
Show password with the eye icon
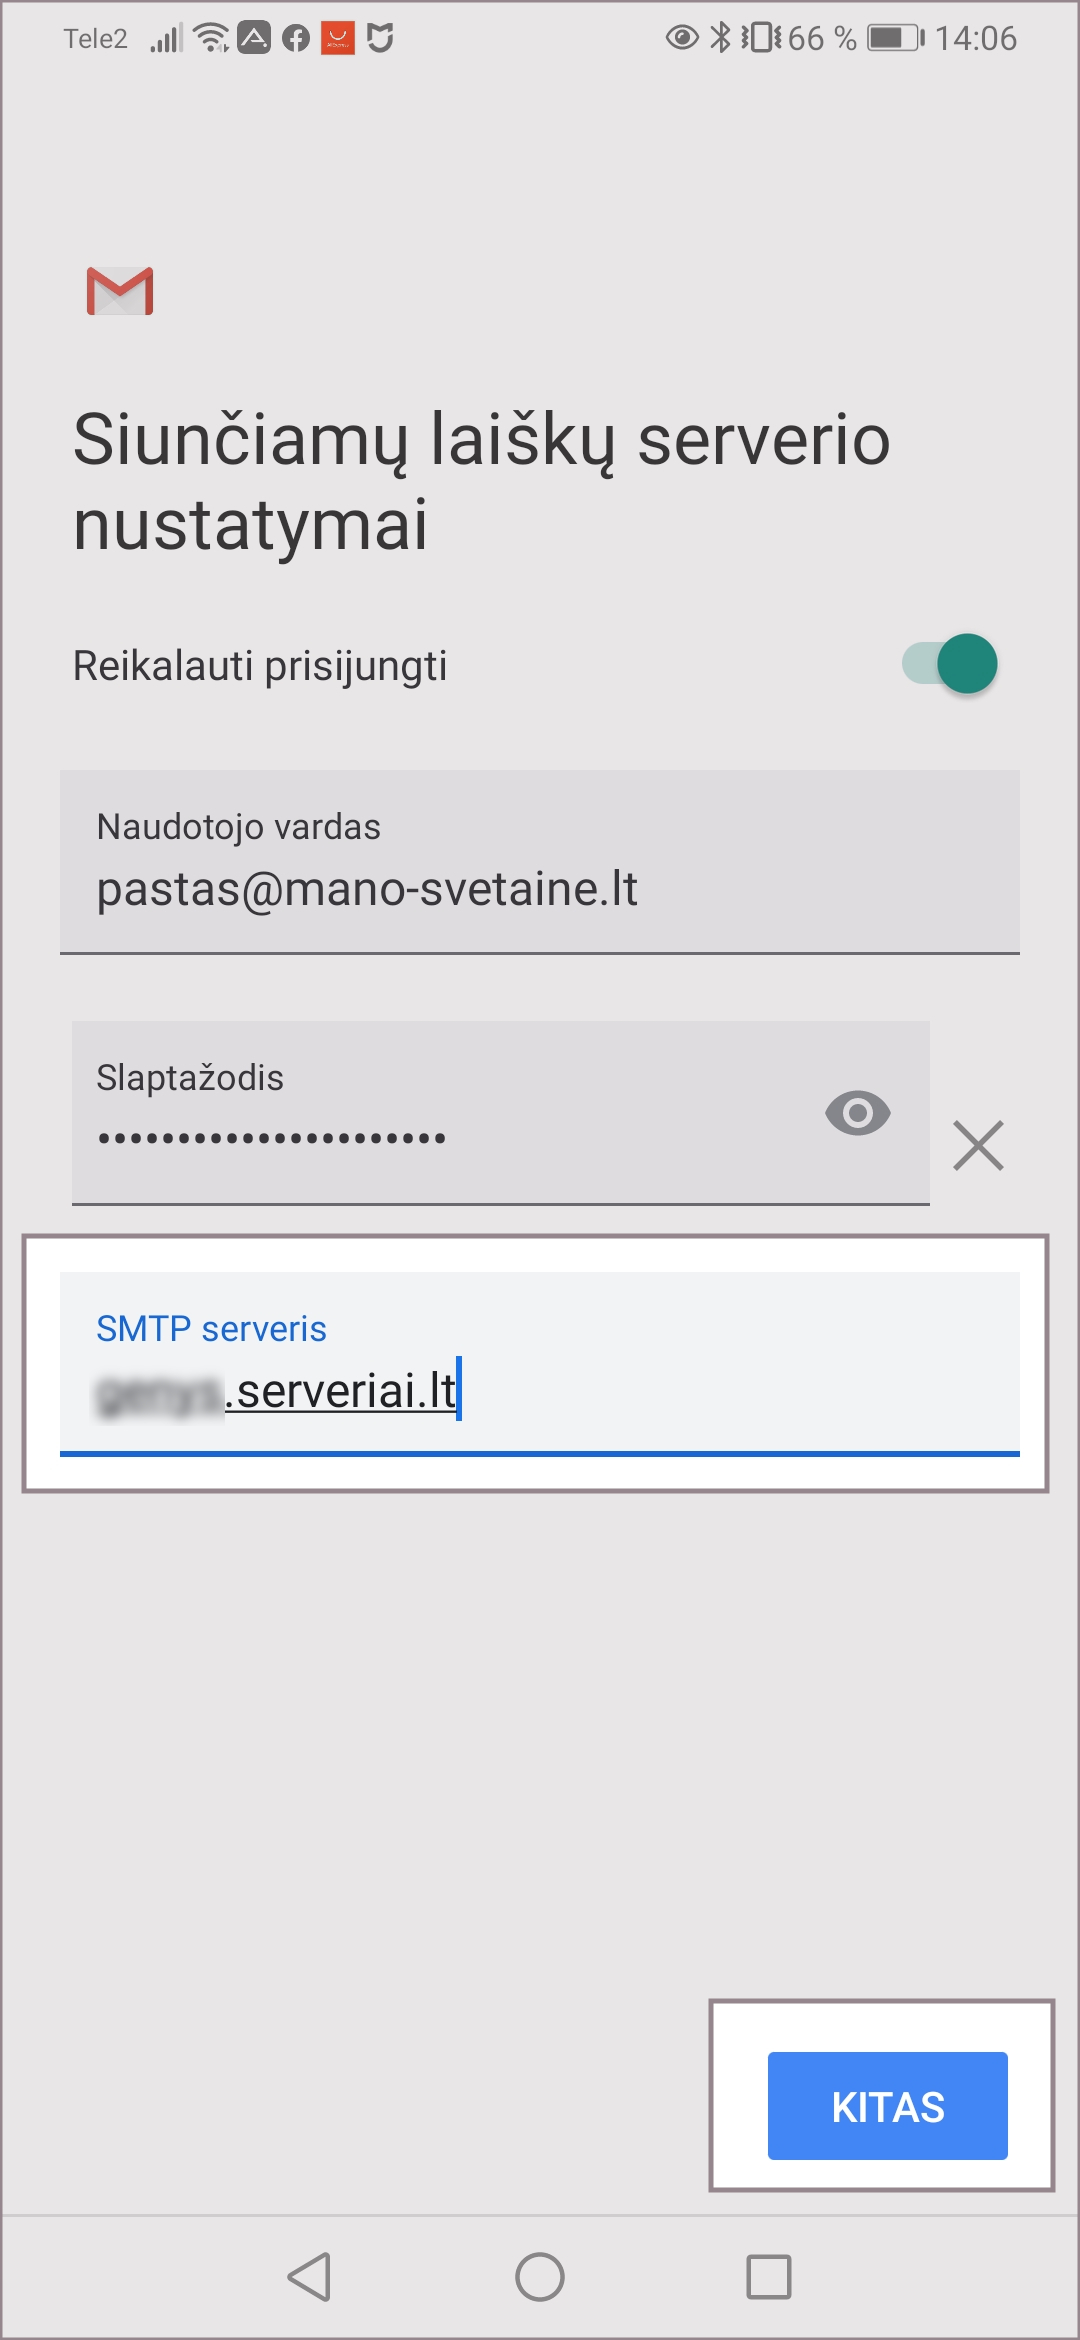pyautogui.click(x=857, y=1113)
